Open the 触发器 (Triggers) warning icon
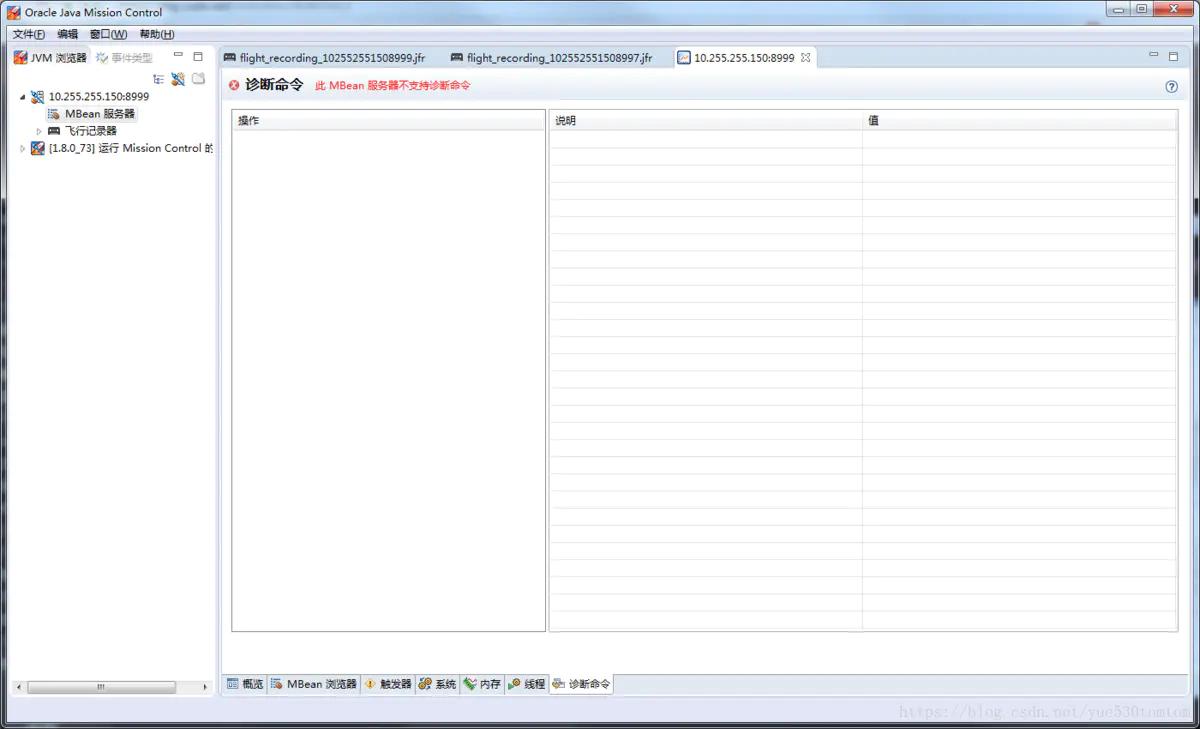1200x729 pixels. coord(368,684)
